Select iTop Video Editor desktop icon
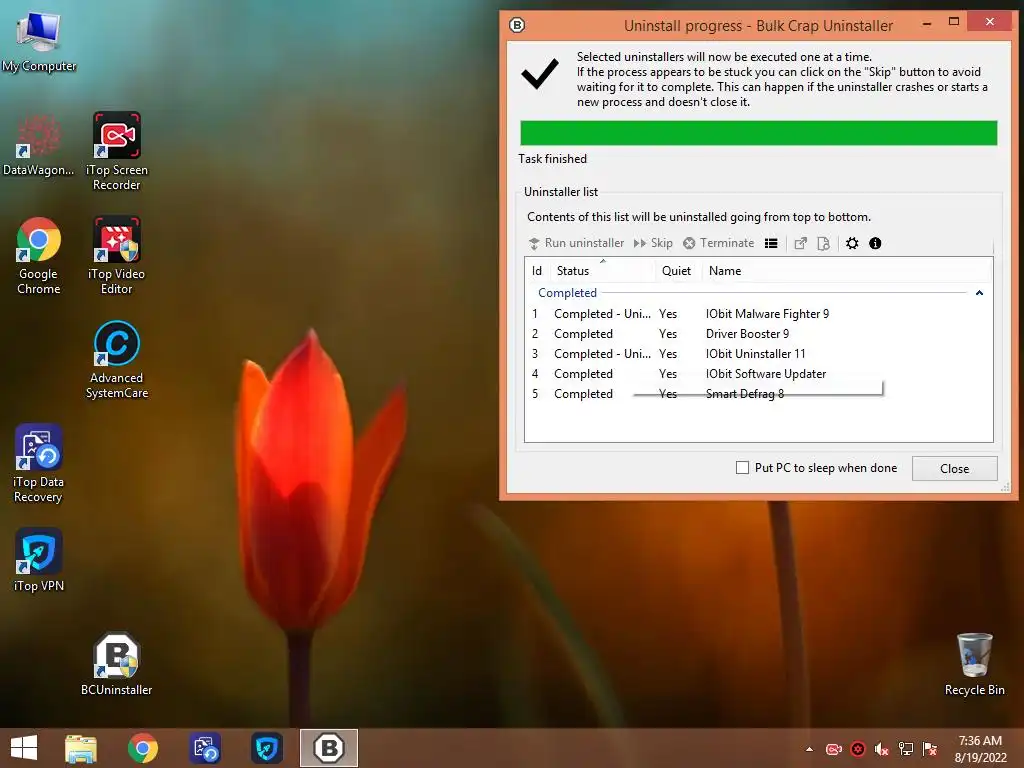 [116, 256]
